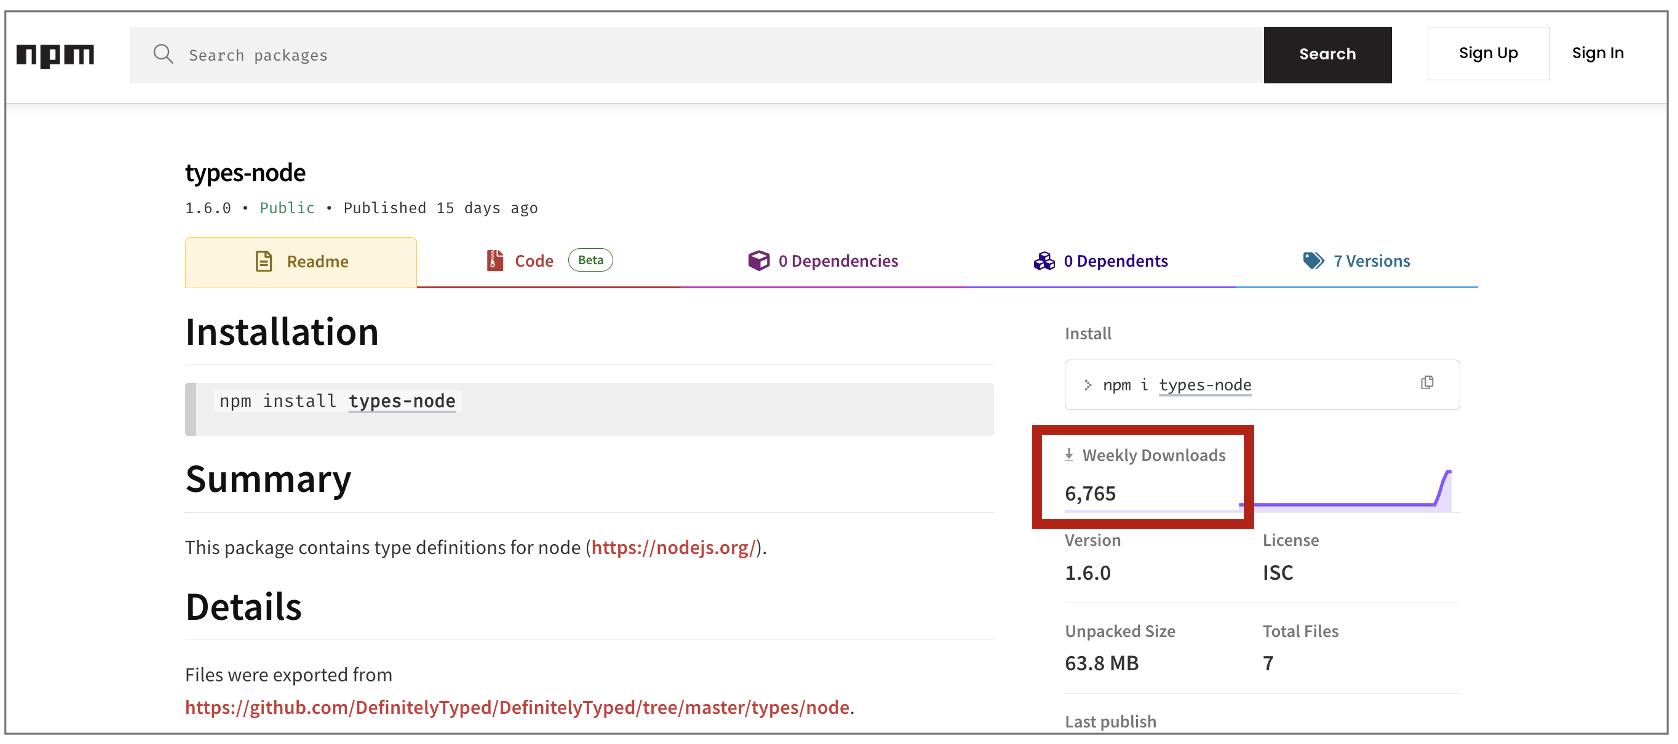
Task: Click the npm logo
Action: coord(55,56)
